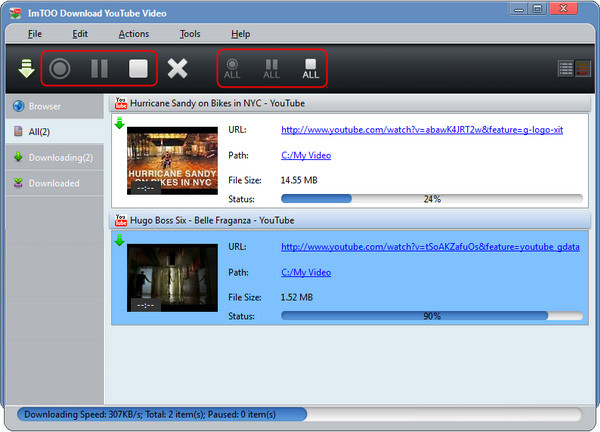Viewport: 600px width, 432px height.
Task: Open the Hurricane Sandy YouTube URL link
Action: 422,130
